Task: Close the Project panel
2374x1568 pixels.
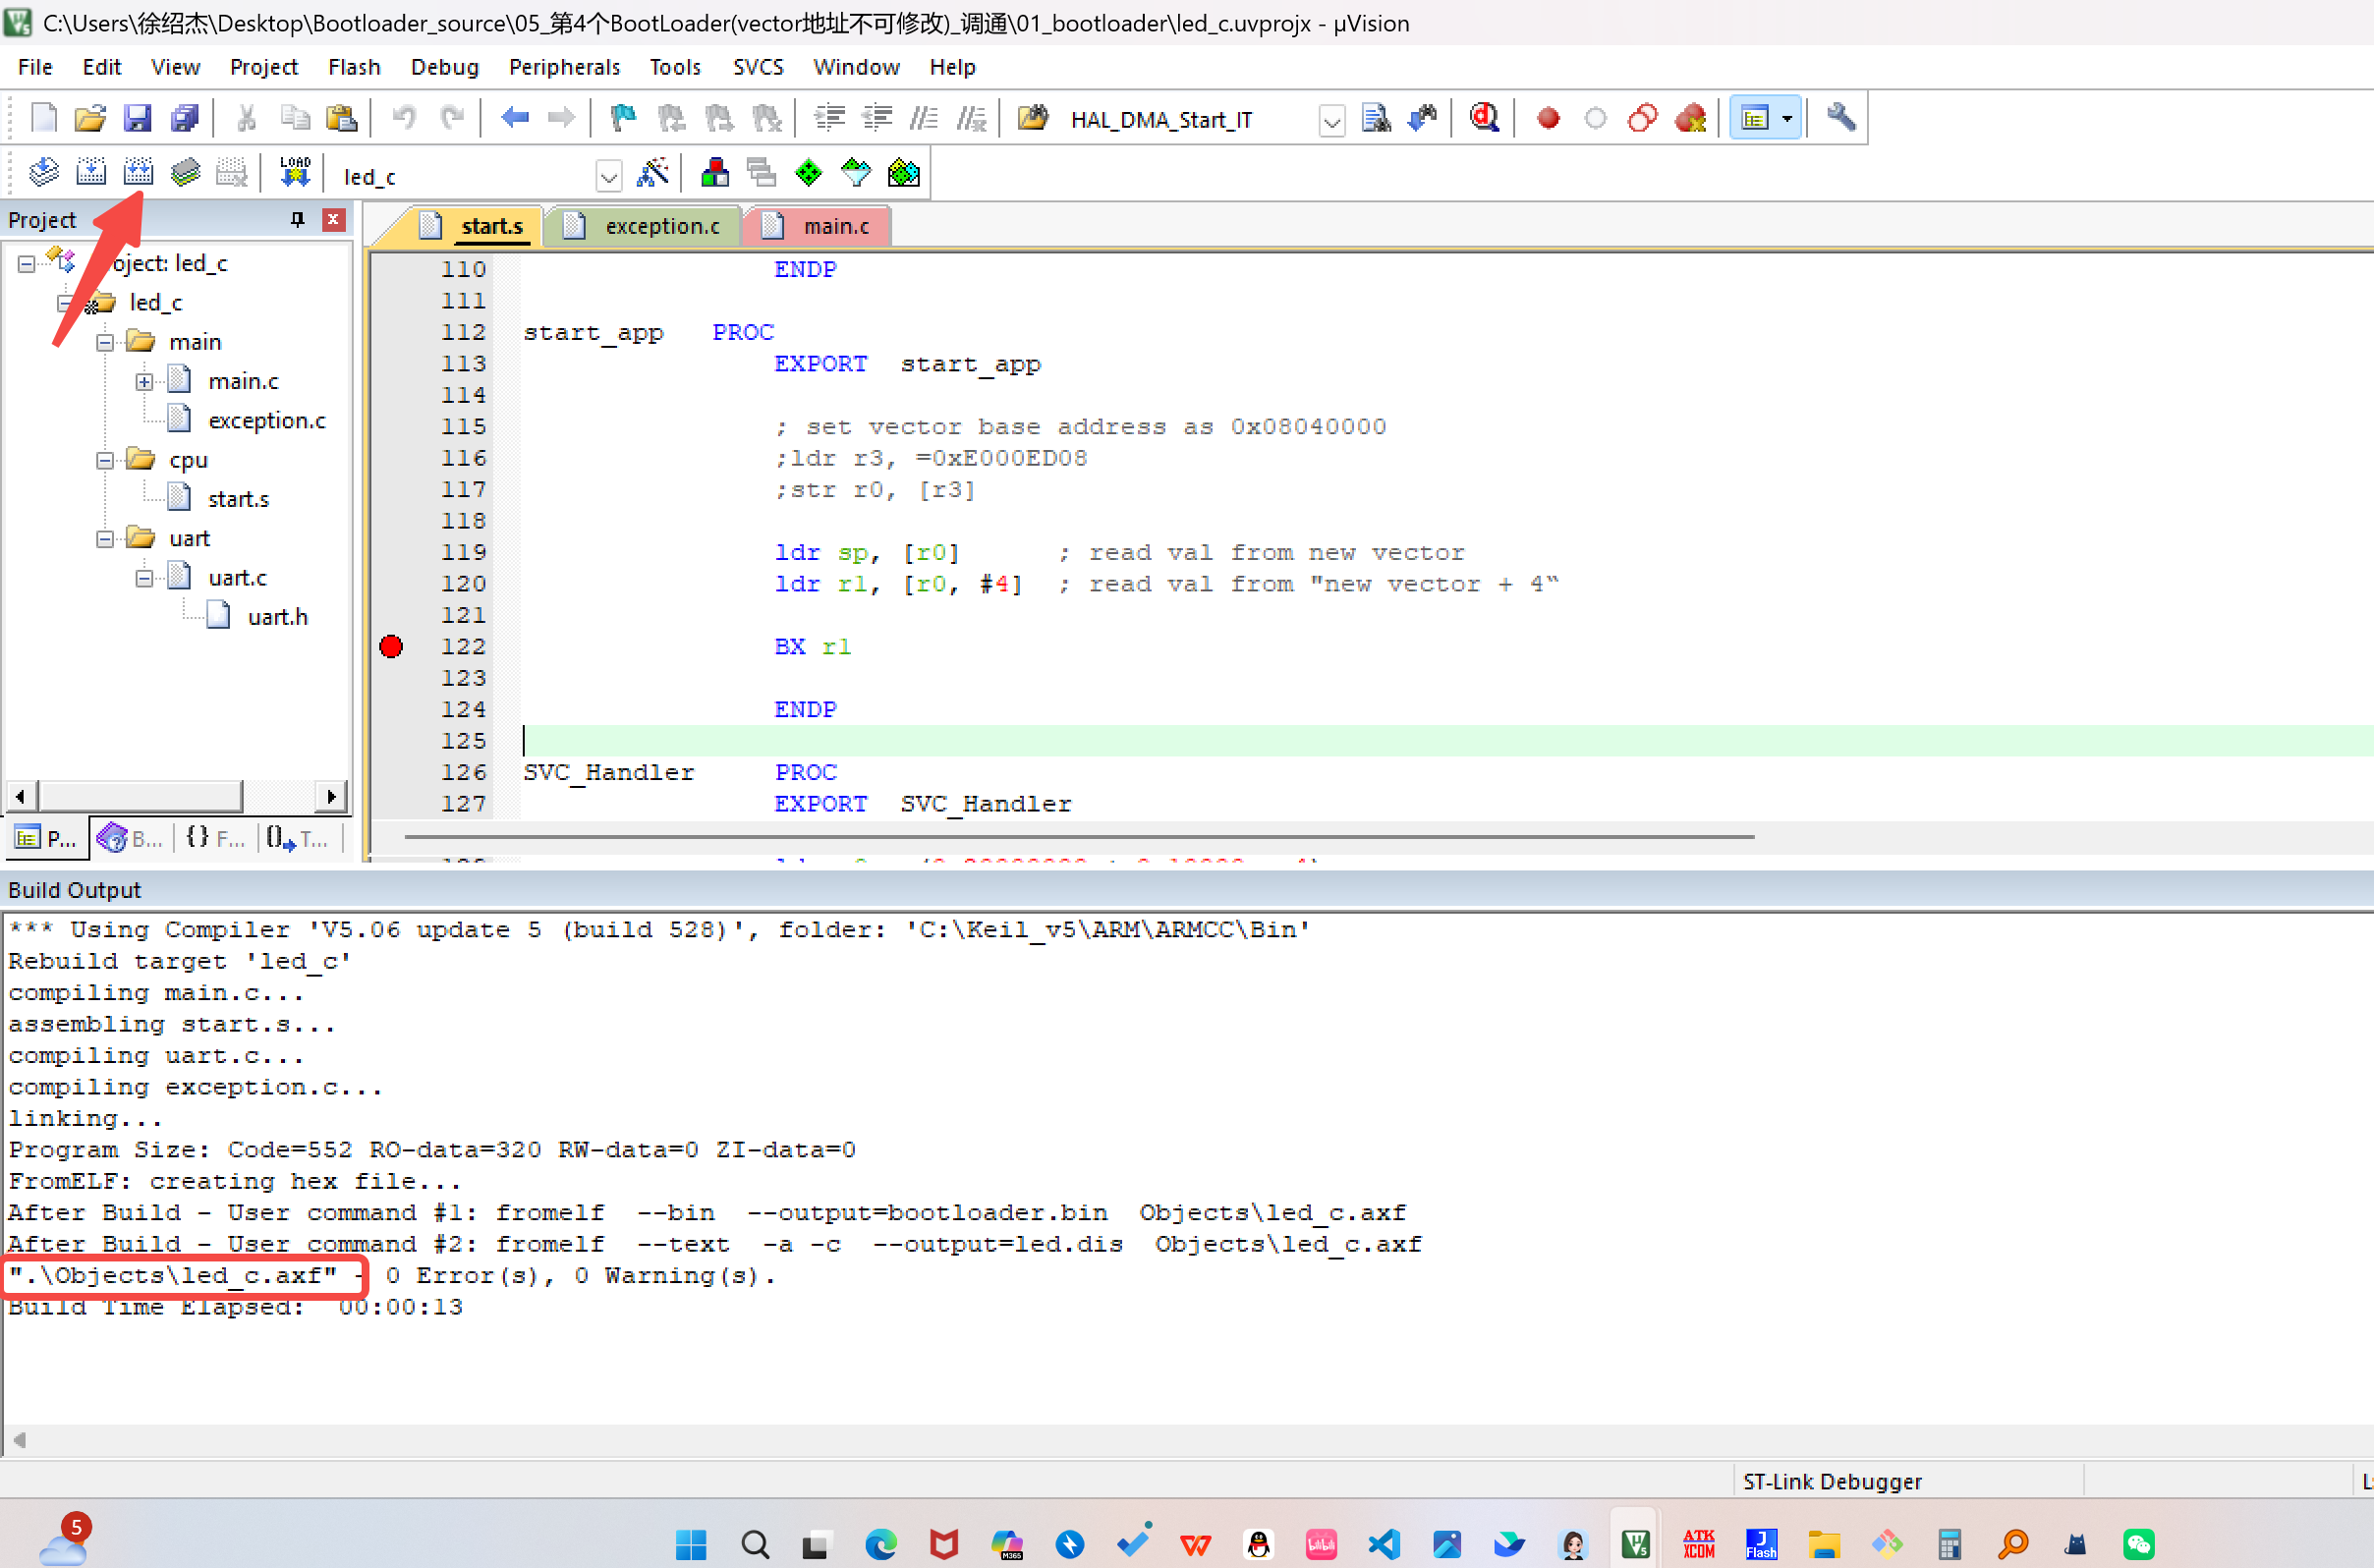Action: coord(333,219)
